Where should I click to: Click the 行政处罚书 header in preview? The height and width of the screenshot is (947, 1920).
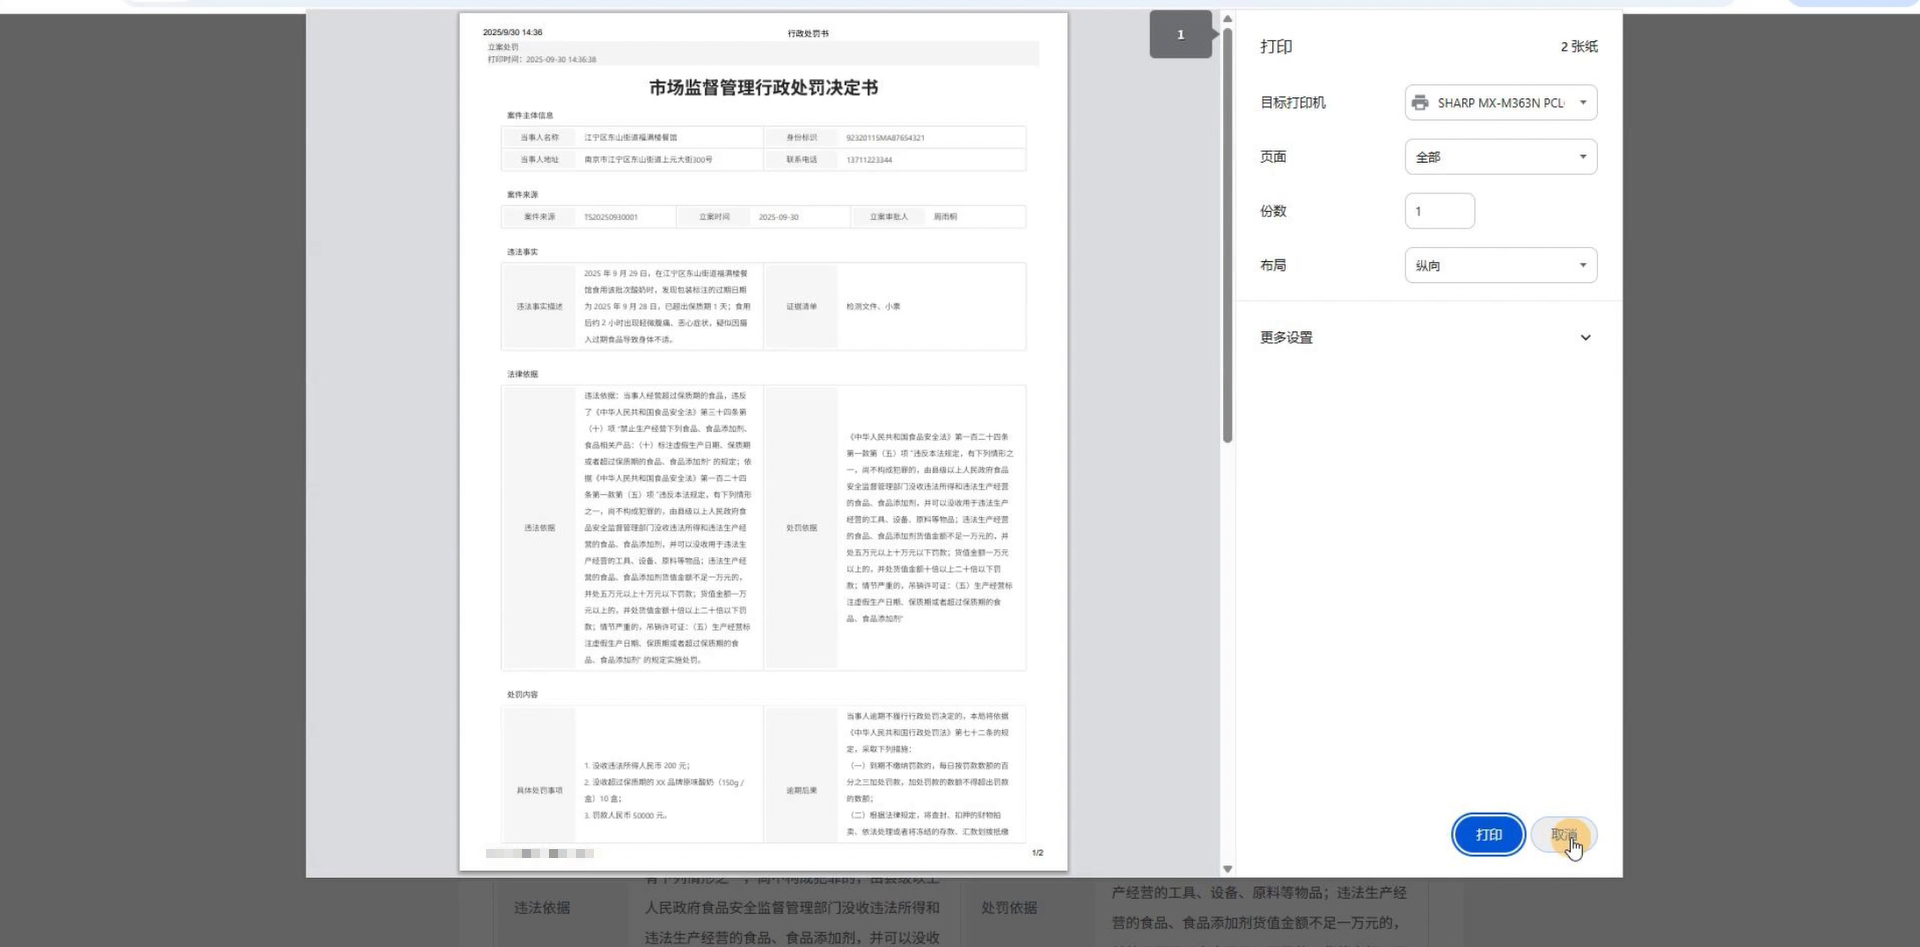coord(808,33)
